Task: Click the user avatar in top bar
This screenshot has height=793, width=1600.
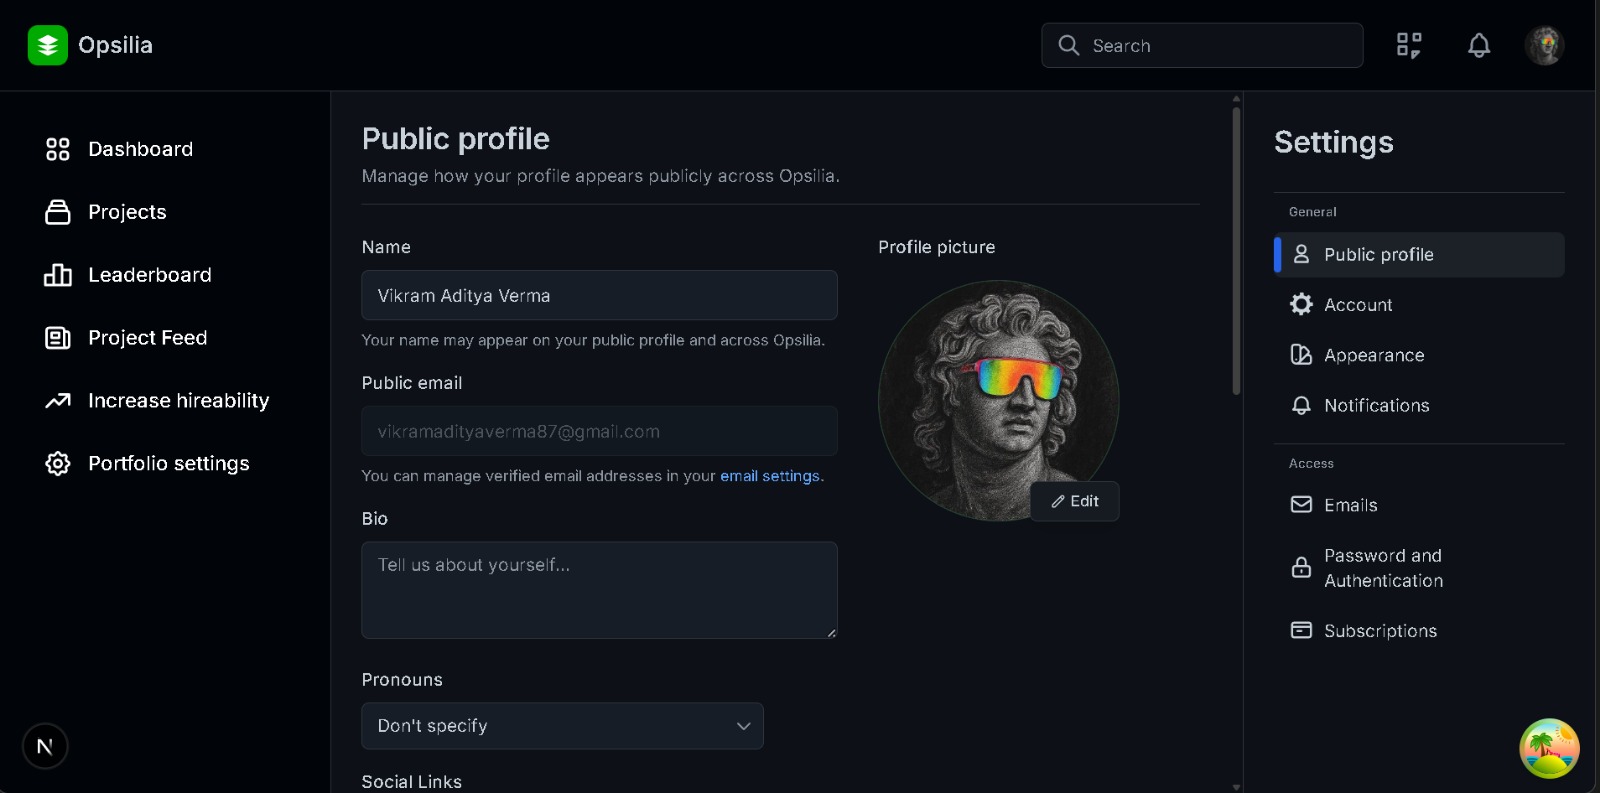Action: click(x=1544, y=45)
